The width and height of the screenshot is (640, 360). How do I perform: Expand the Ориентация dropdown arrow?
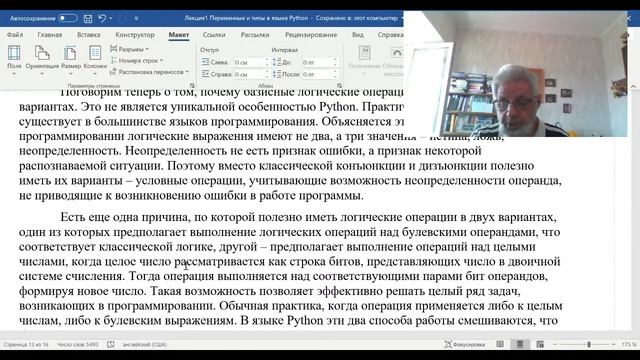pyautogui.click(x=42, y=74)
